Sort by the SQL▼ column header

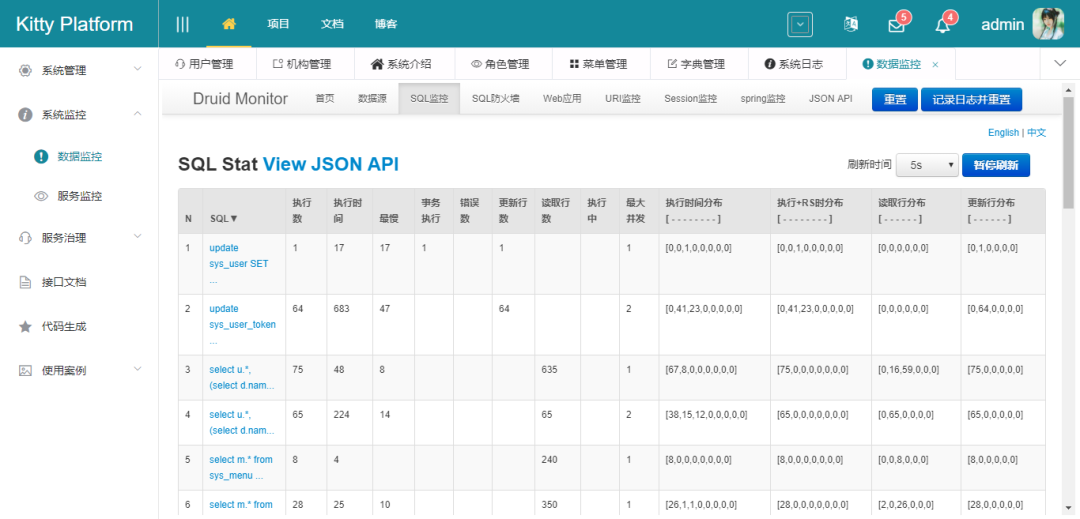tap(224, 218)
